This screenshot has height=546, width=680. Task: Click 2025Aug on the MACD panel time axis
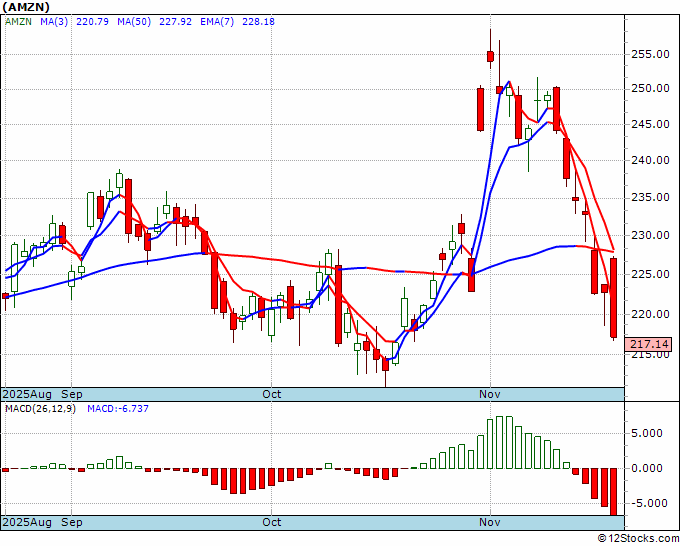[x=27, y=522]
